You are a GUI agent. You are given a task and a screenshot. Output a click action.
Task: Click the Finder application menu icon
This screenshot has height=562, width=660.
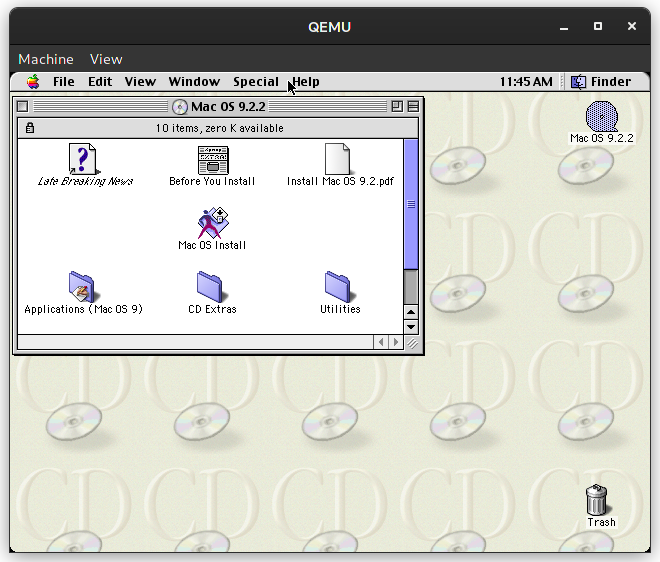pyautogui.click(x=578, y=82)
